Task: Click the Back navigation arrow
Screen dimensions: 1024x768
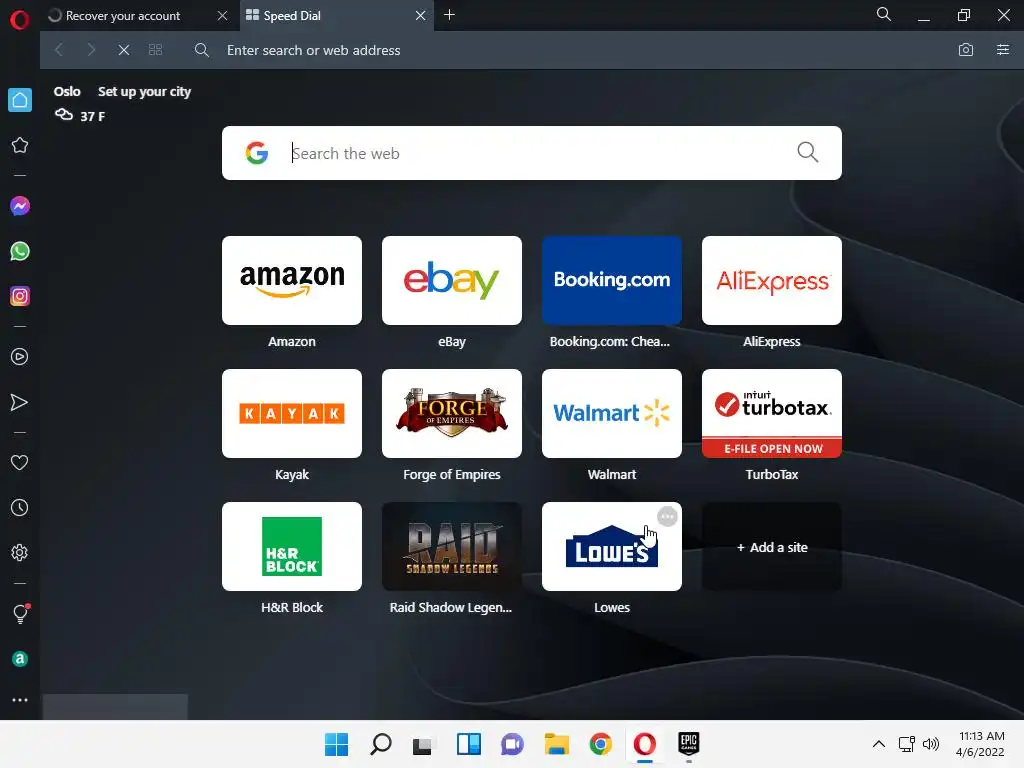Action: 59,50
